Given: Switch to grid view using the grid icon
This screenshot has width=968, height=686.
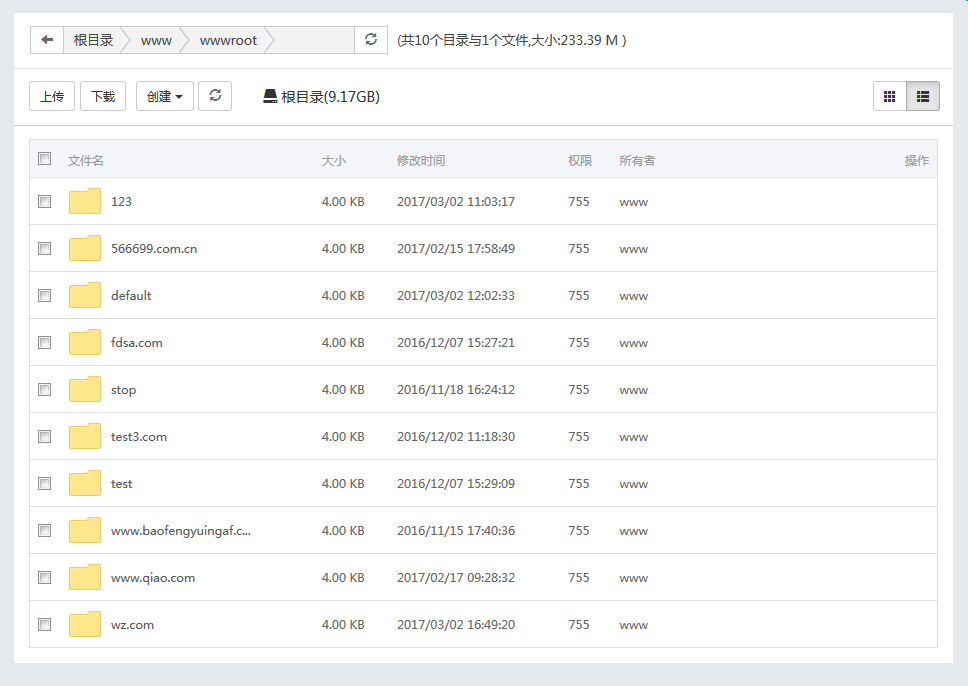Looking at the screenshot, I should [889, 96].
